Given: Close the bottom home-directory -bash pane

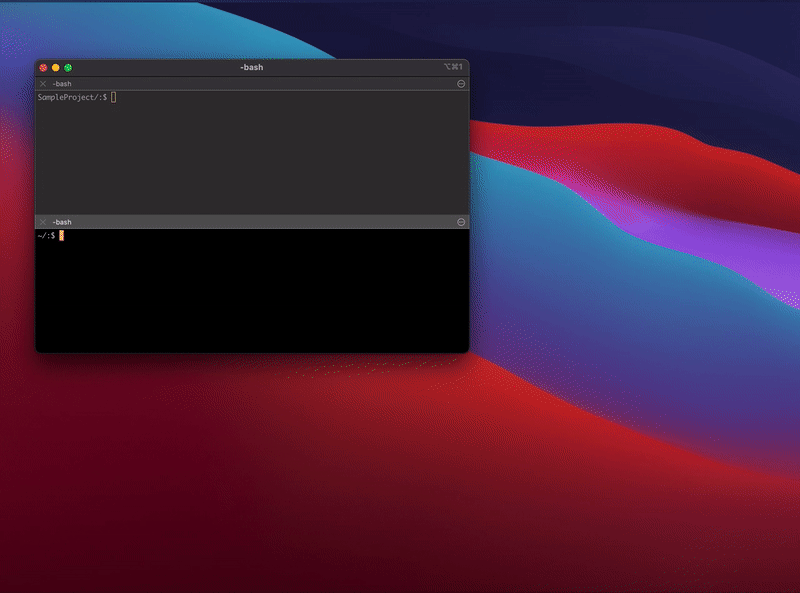Looking at the screenshot, I should click(43, 222).
